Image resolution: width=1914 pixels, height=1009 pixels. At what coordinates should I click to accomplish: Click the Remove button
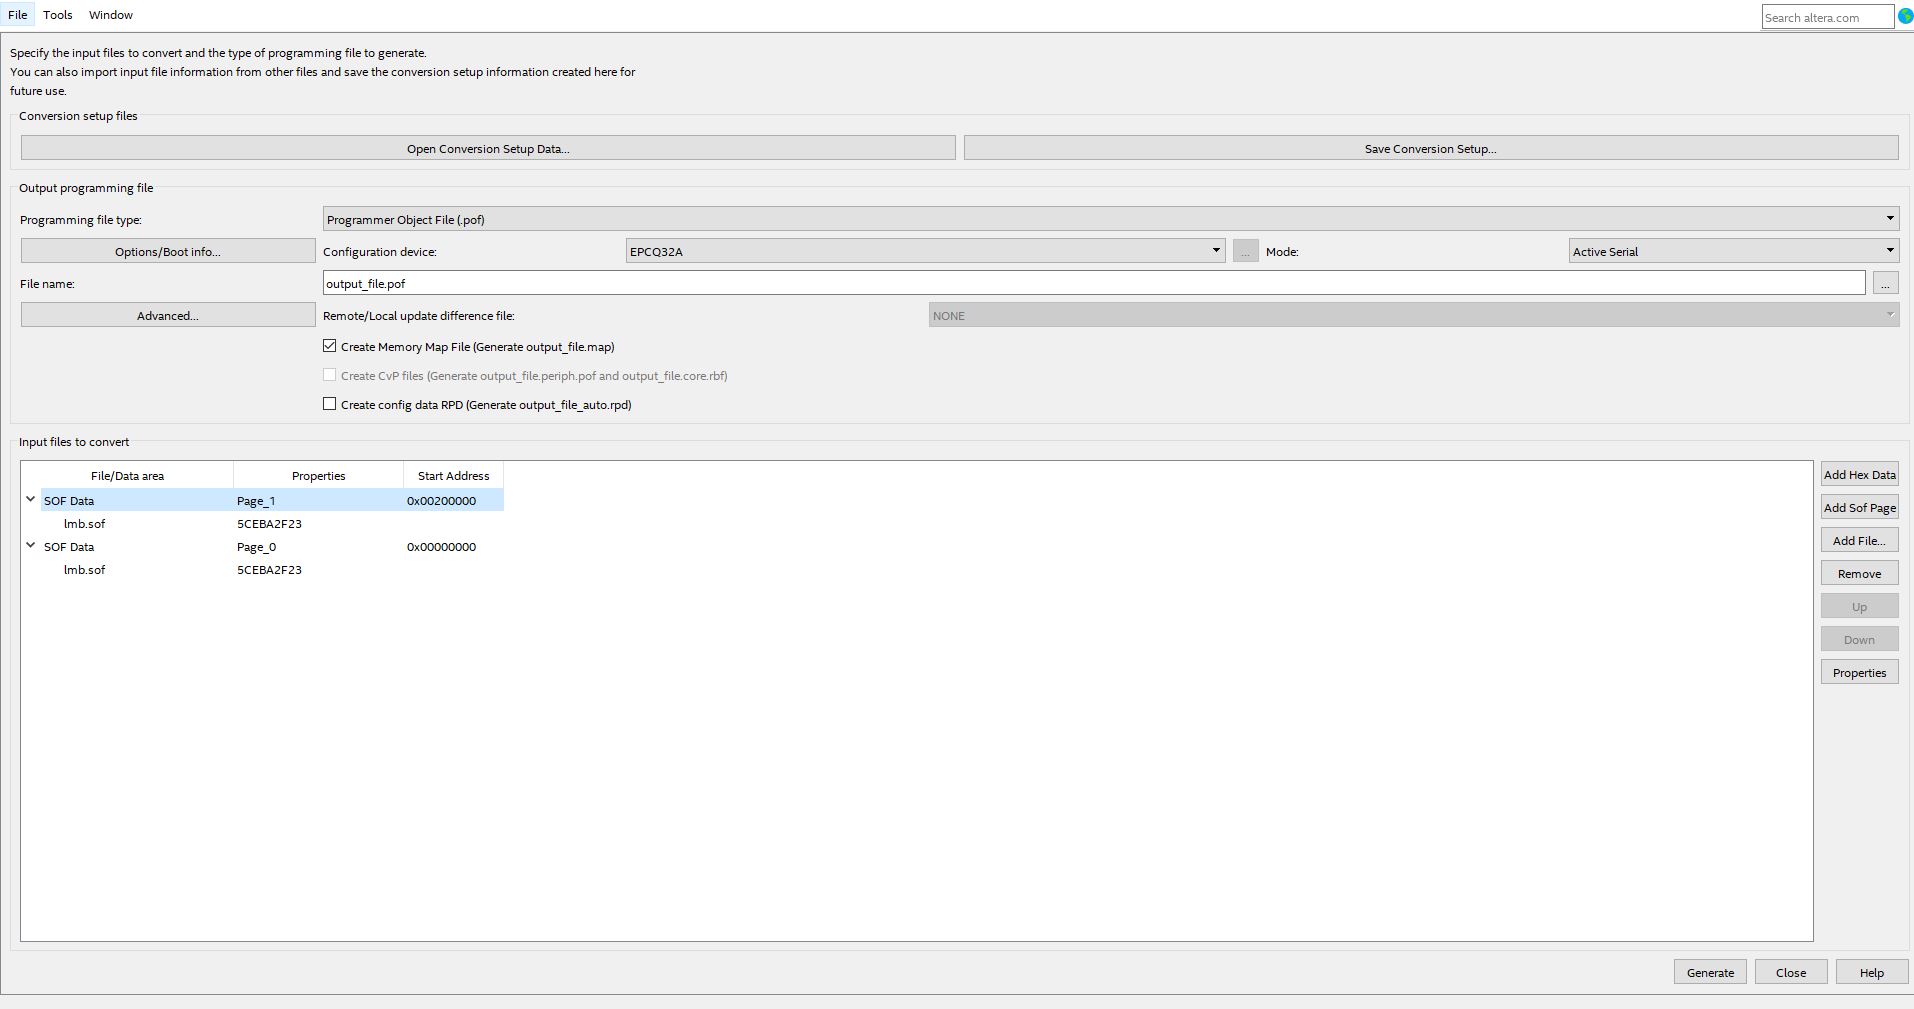tap(1859, 573)
